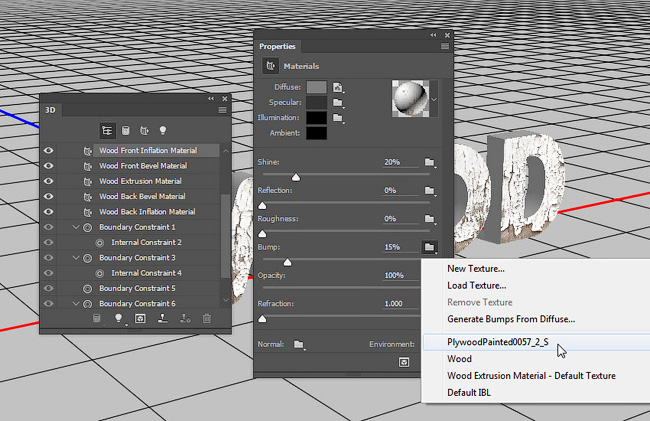Click the Ambient color swatch
The width and height of the screenshot is (650, 421).
point(316,133)
